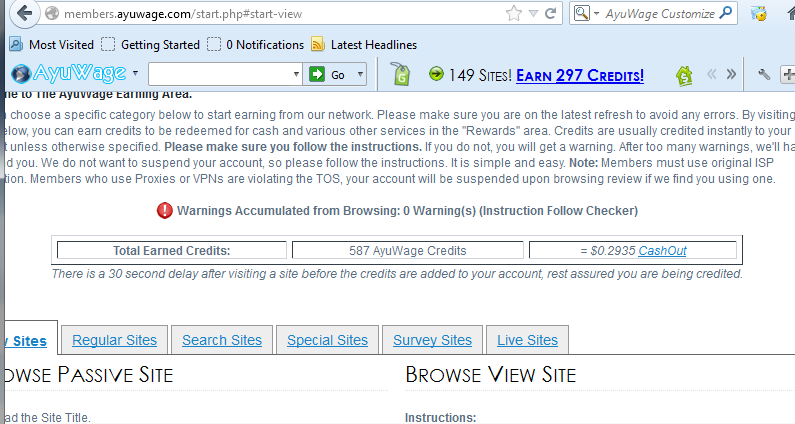Click the site globe icon in address bar

coord(52,13)
